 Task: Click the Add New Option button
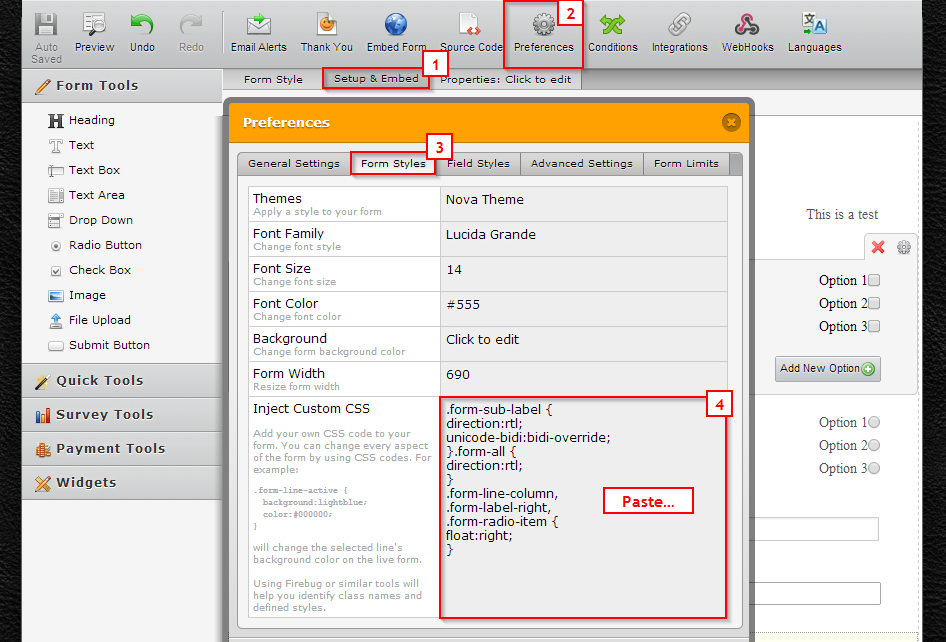click(x=827, y=369)
